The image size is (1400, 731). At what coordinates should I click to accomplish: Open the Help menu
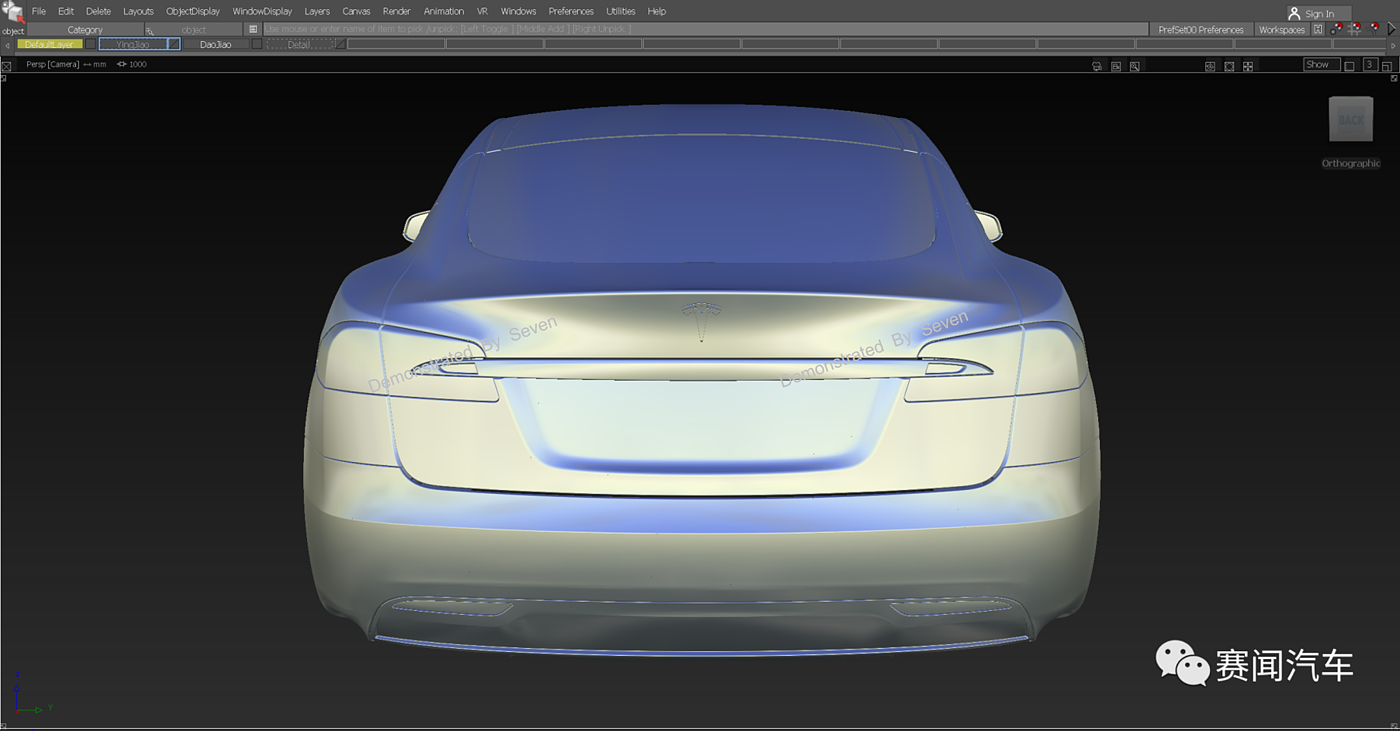tap(657, 12)
